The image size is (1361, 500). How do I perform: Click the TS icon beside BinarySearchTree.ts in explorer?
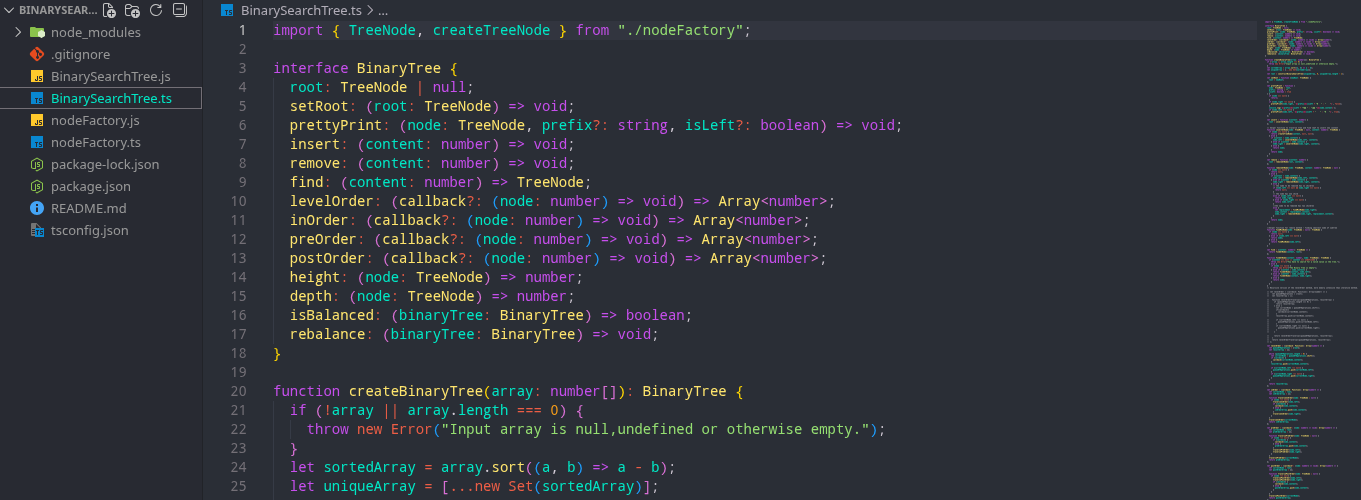click(x=37, y=98)
